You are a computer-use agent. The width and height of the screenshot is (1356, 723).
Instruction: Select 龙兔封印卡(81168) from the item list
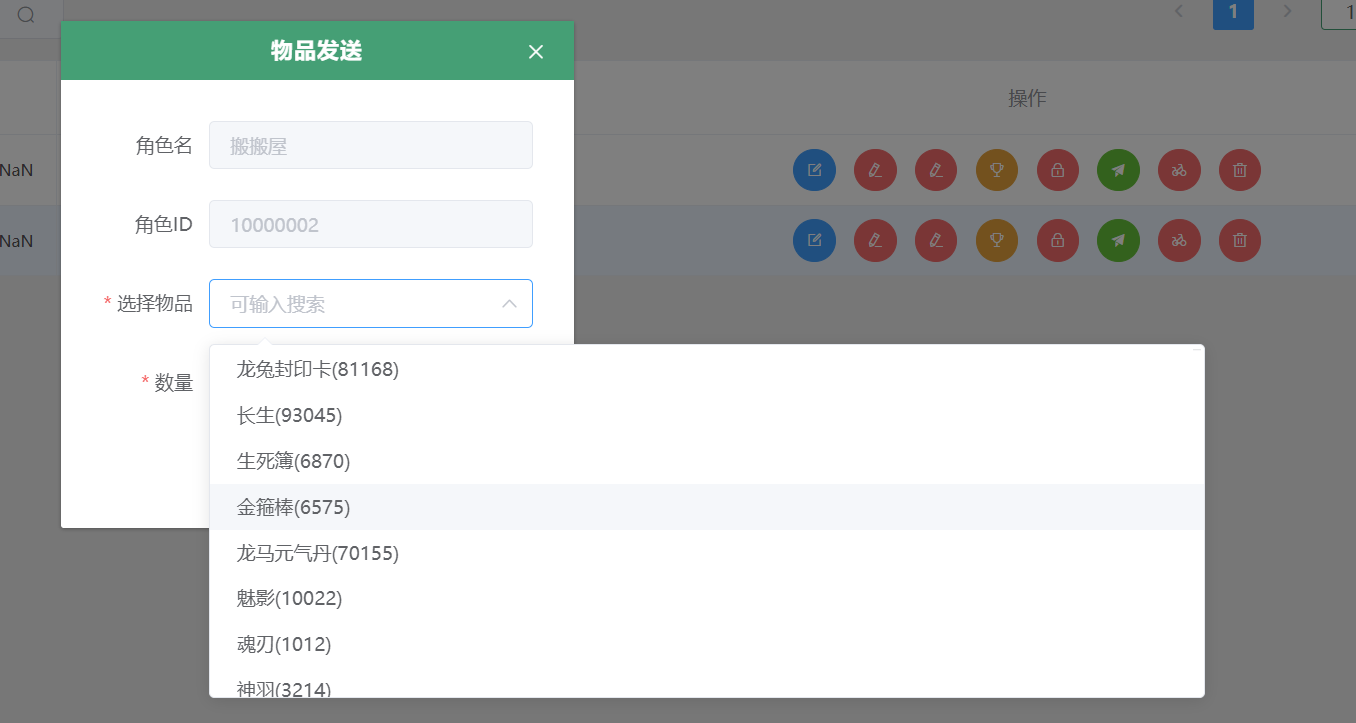318,370
